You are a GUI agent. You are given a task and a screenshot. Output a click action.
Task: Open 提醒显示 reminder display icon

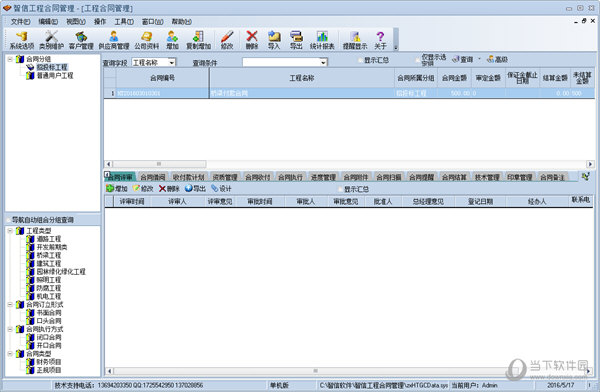click(x=355, y=40)
